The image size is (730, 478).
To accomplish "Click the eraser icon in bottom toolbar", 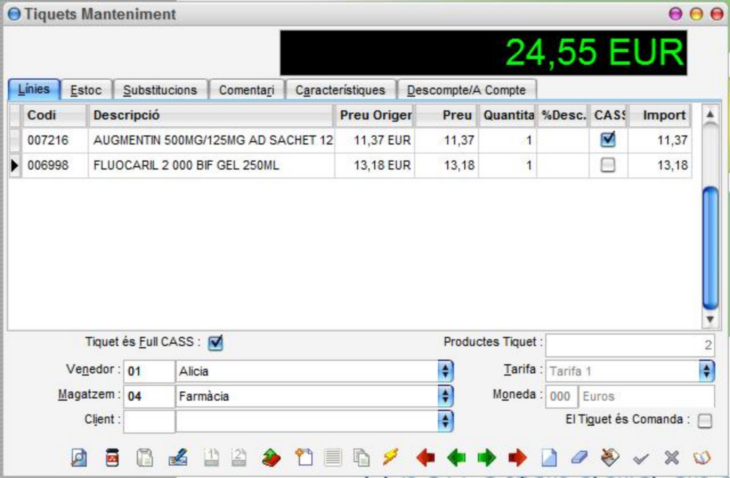I will 579,458.
